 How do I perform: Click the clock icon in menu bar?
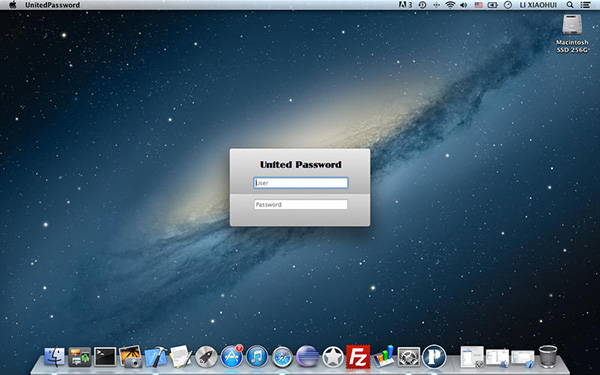508,5
